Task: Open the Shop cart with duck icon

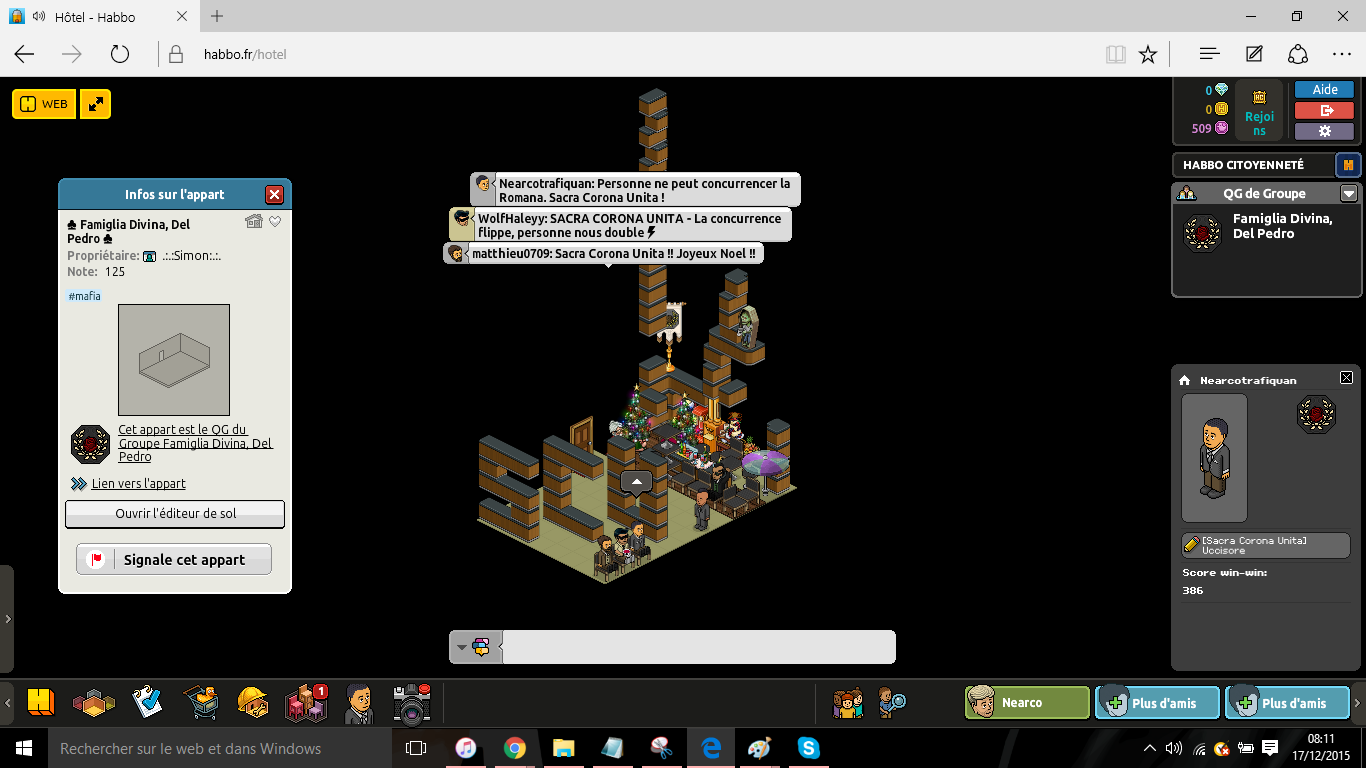Action: (x=202, y=703)
